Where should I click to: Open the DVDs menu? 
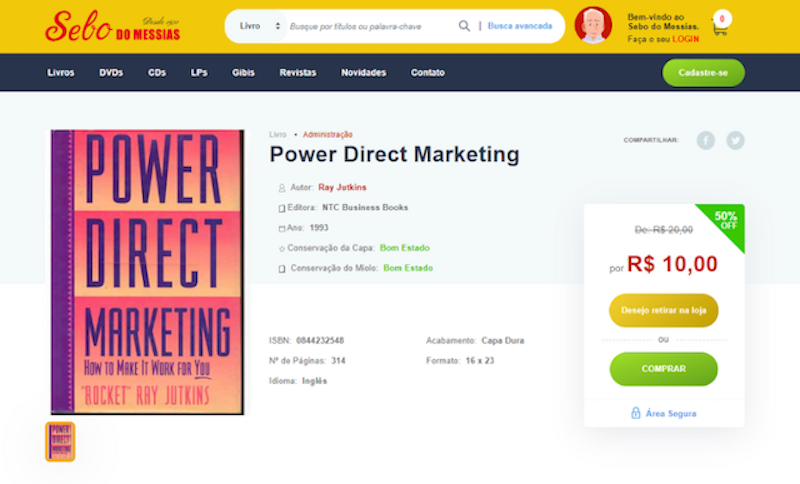[x=111, y=73]
